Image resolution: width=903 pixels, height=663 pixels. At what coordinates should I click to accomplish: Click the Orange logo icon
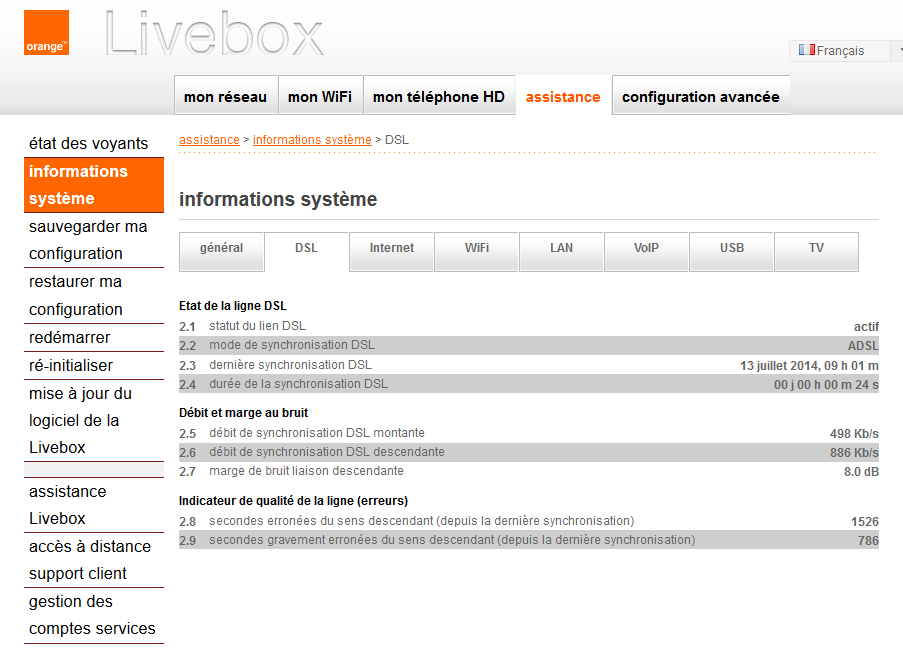point(45,32)
